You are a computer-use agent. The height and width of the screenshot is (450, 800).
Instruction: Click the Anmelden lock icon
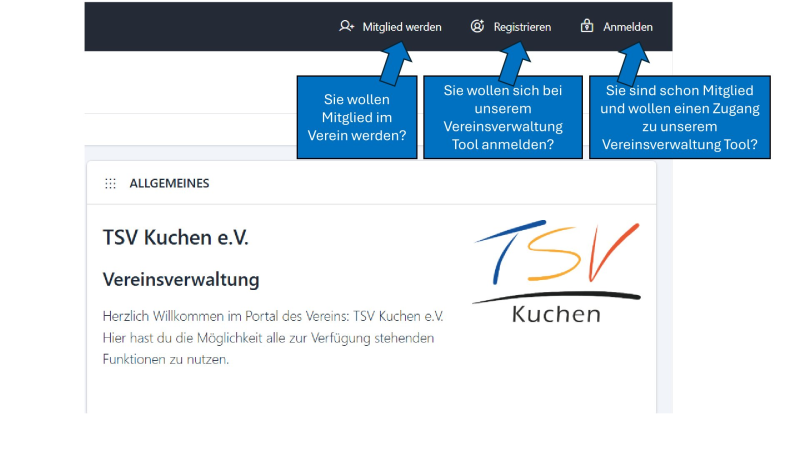(x=587, y=26)
